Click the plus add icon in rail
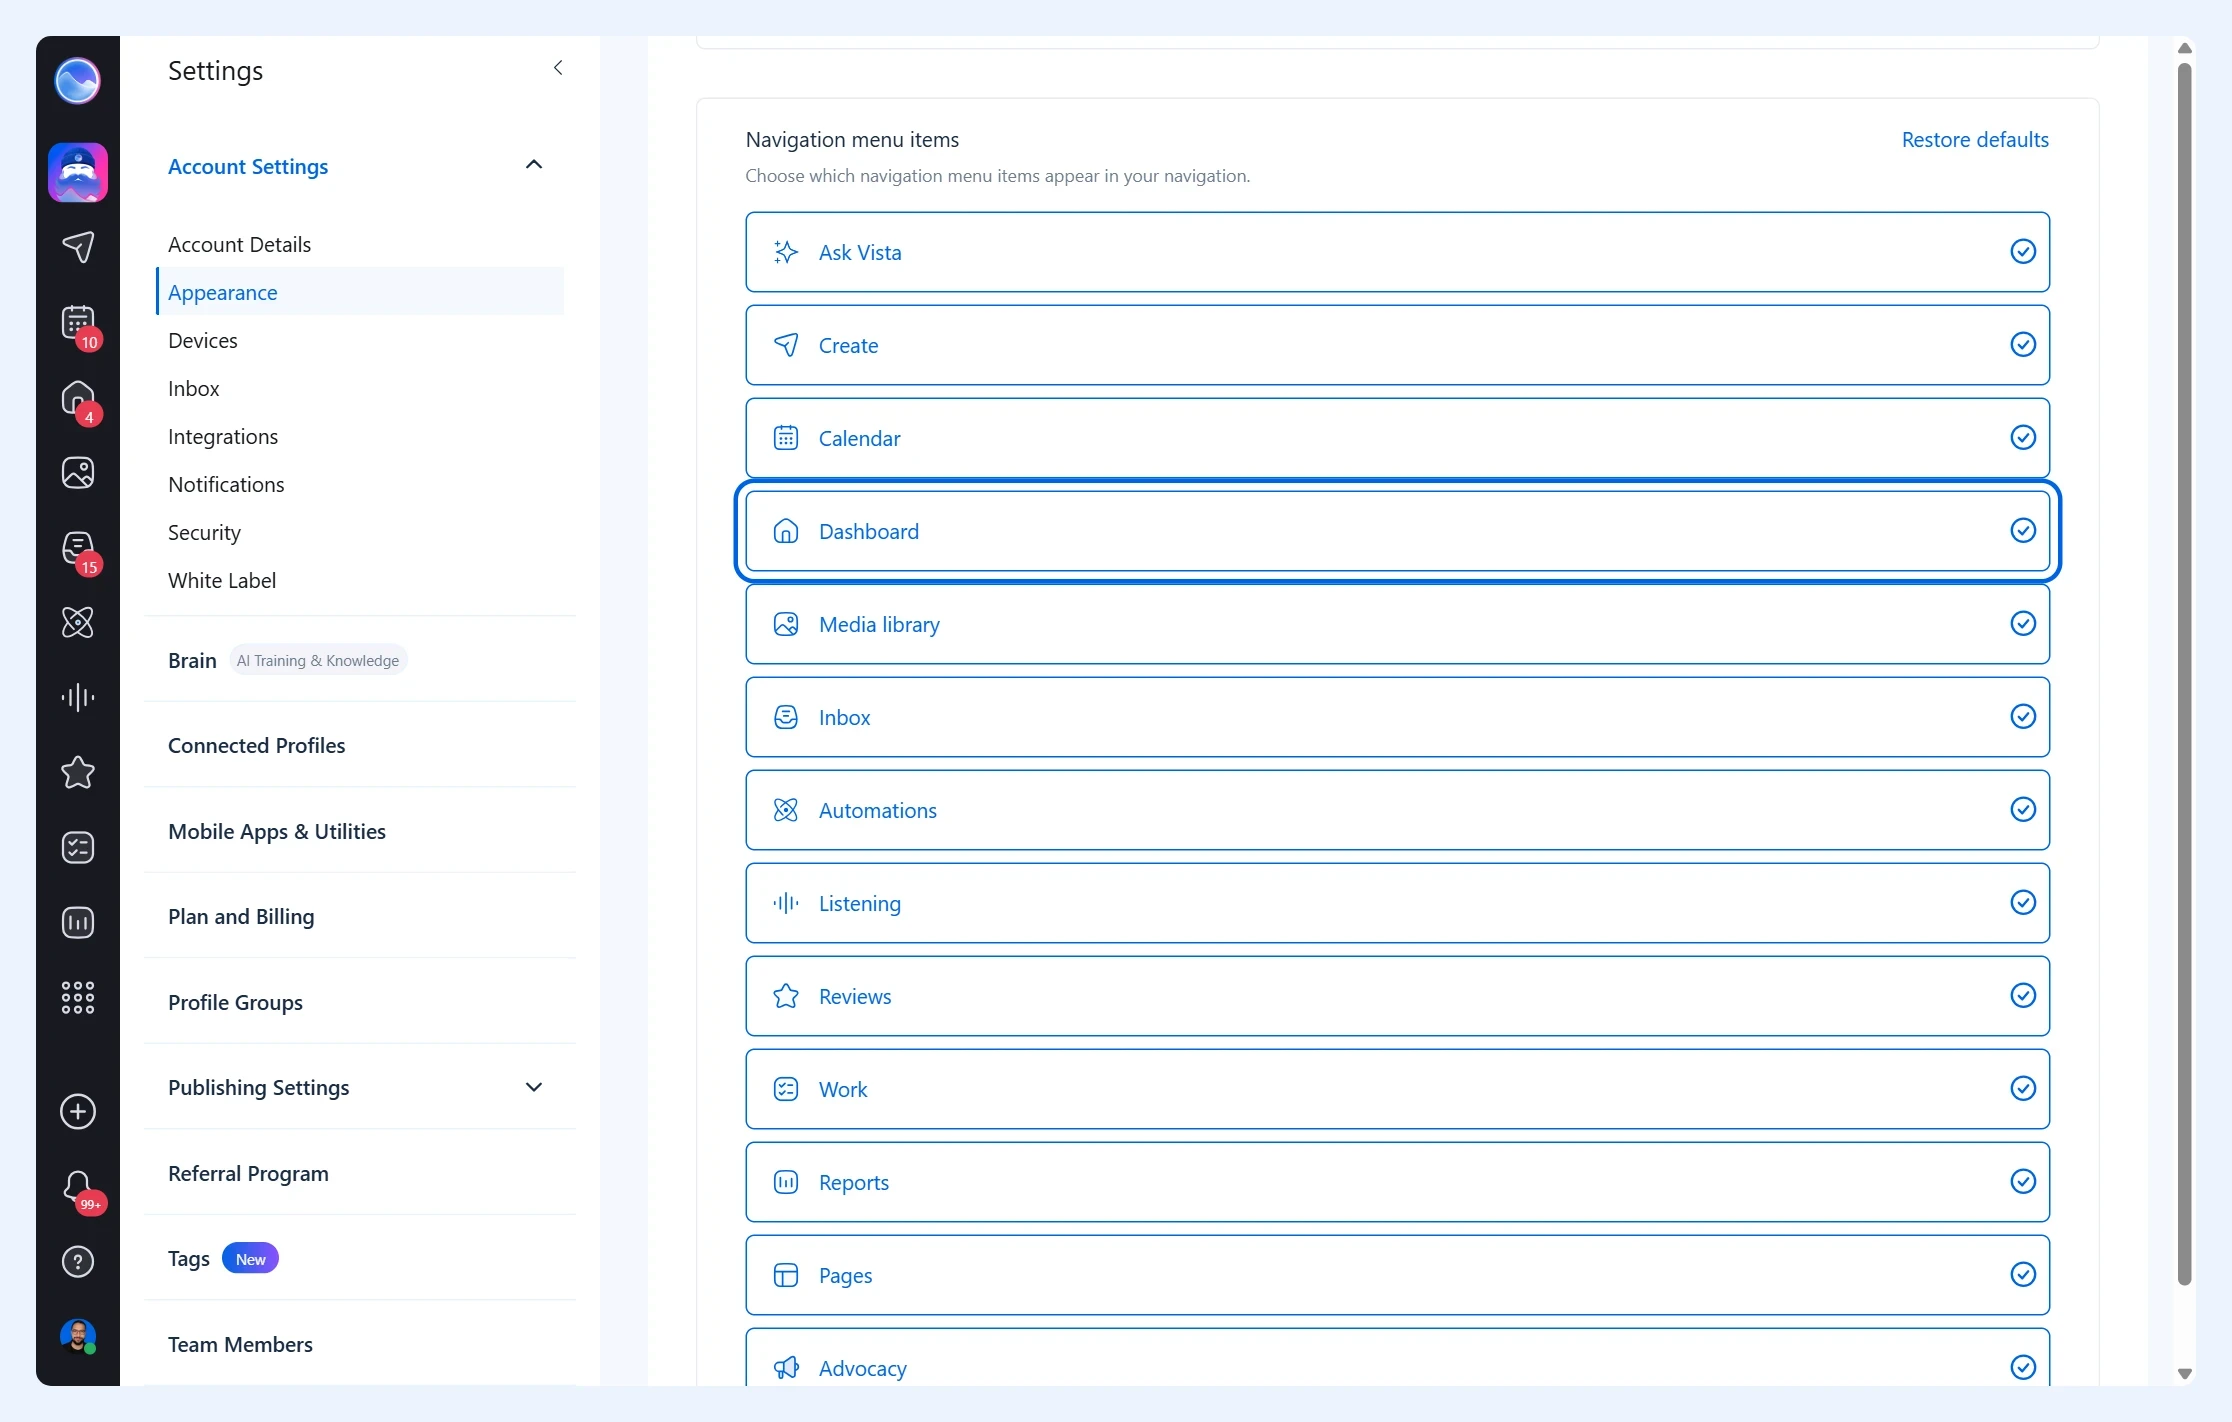This screenshot has width=2232, height=1422. tap(78, 1111)
